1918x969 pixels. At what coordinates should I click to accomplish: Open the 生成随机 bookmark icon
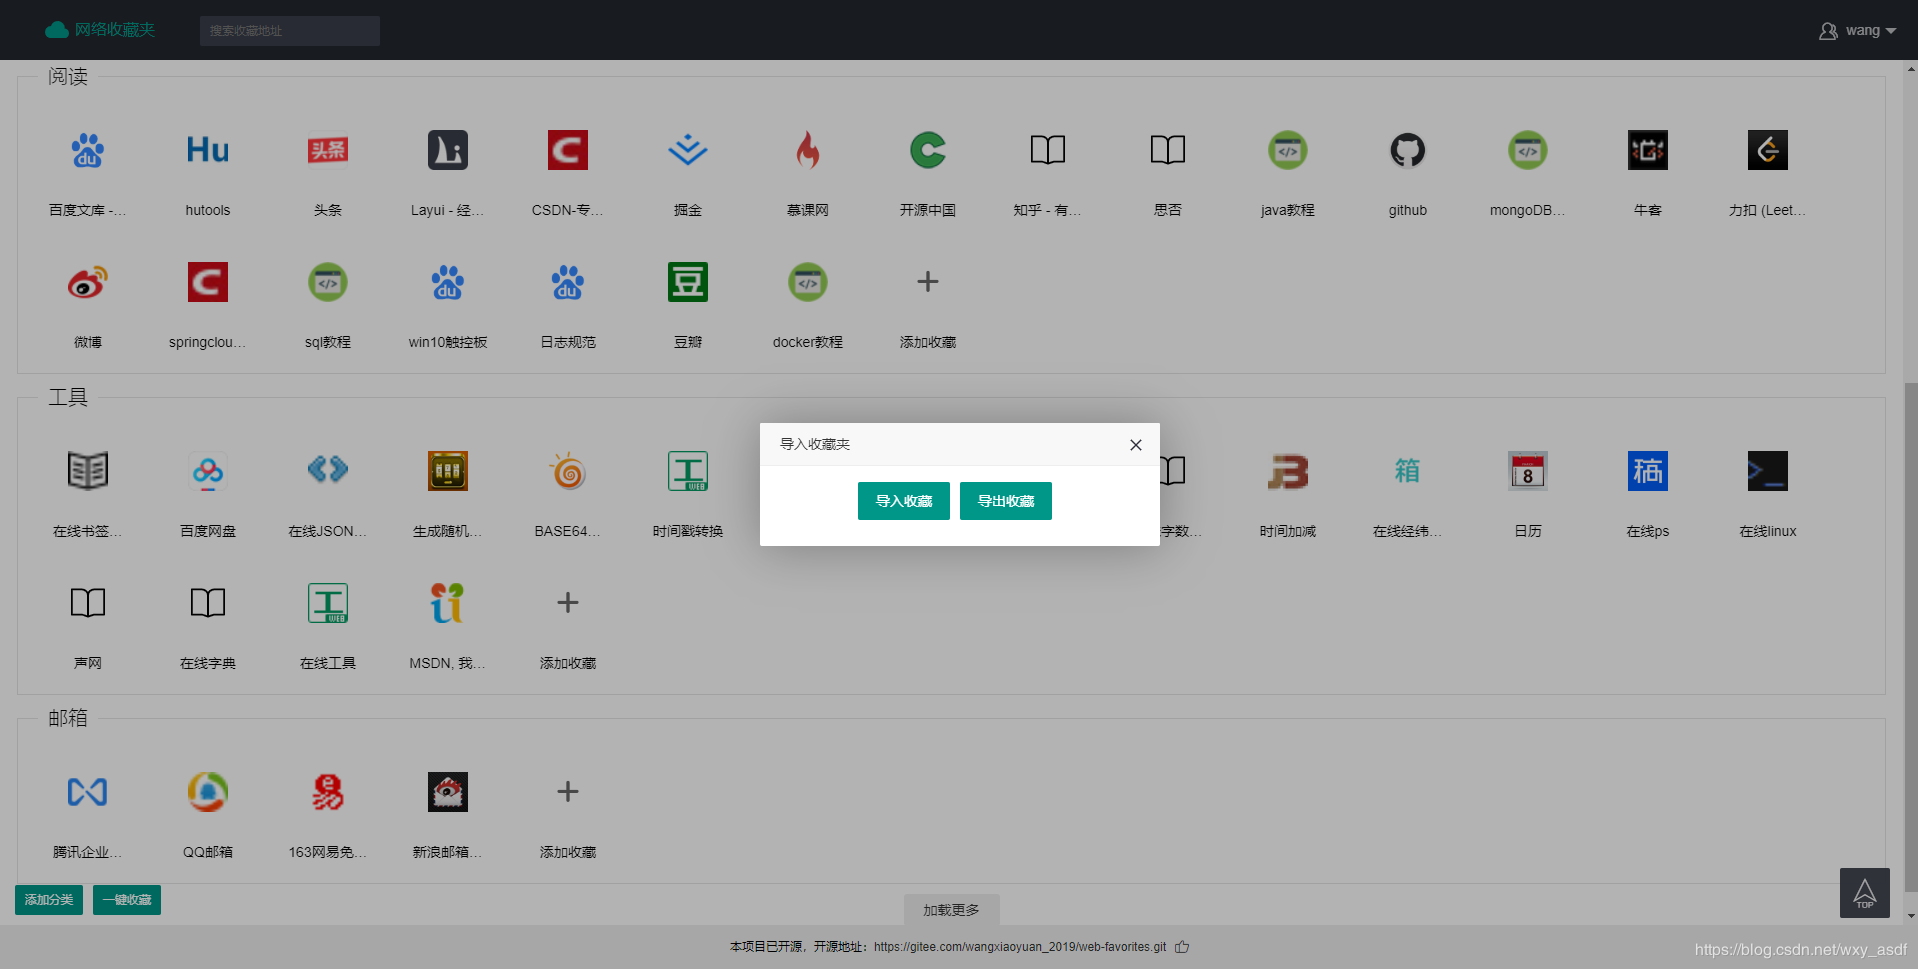448,471
